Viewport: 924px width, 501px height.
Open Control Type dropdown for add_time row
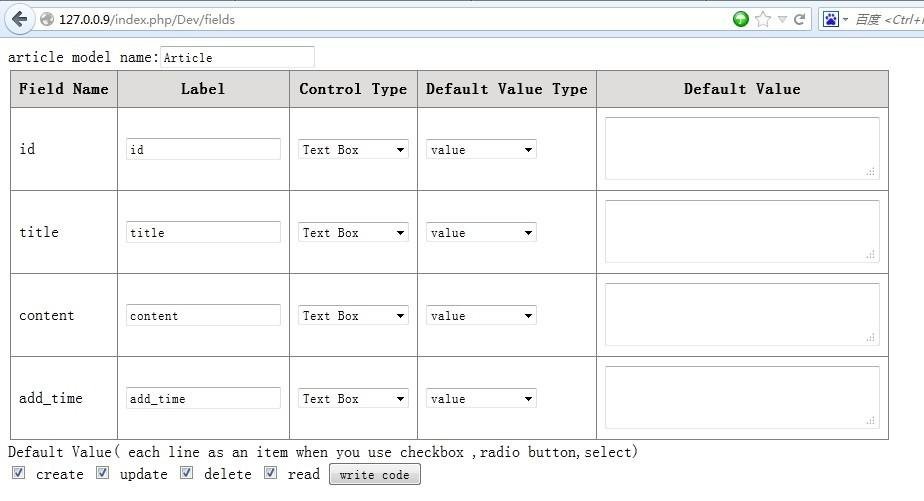click(x=354, y=398)
